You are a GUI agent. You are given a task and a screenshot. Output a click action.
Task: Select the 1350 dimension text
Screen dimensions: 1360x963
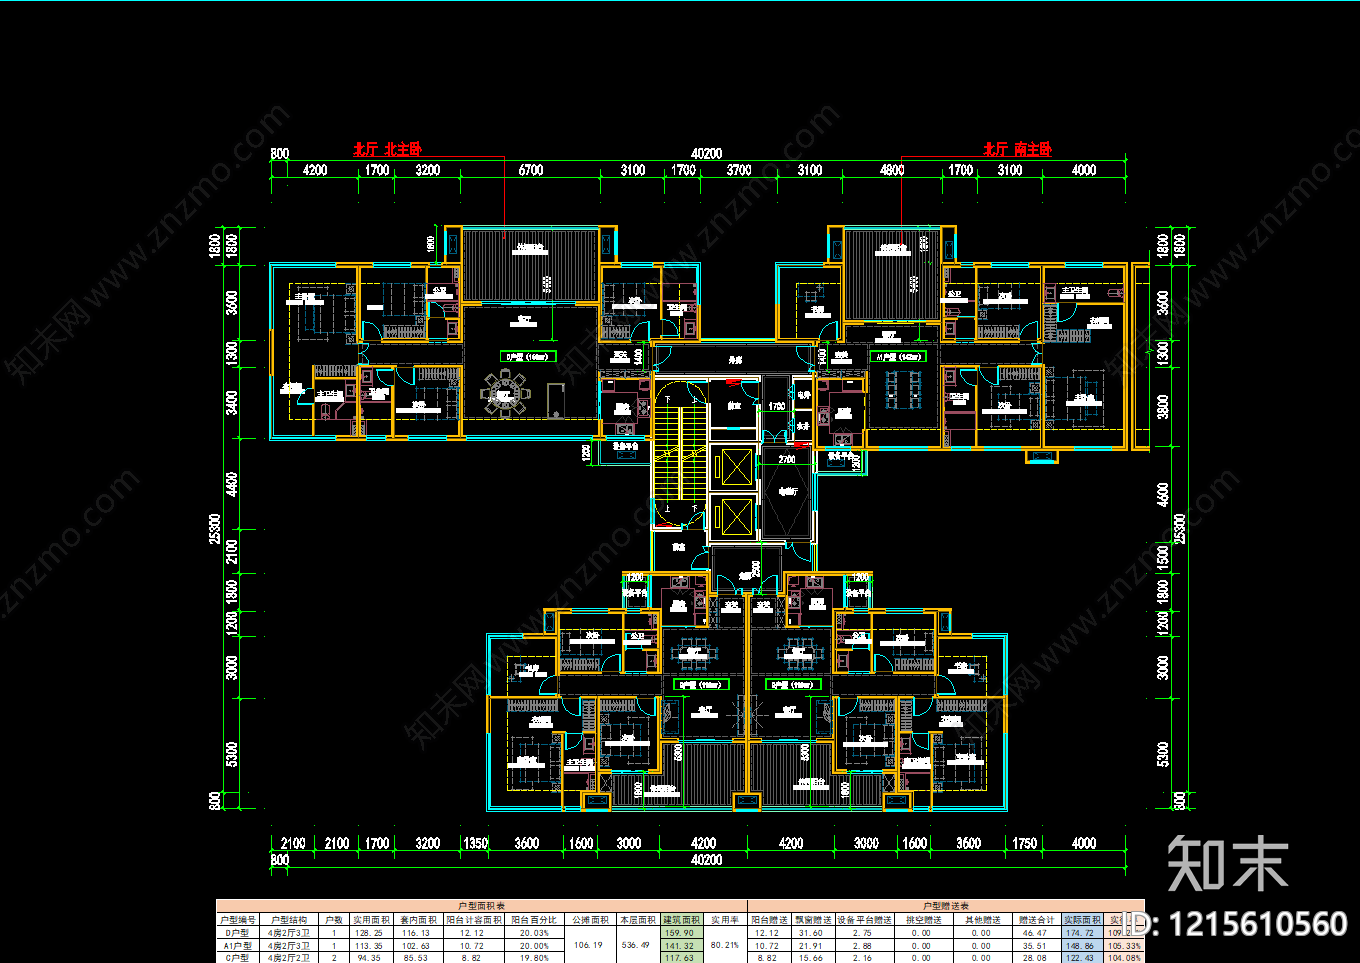pyautogui.click(x=475, y=843)
